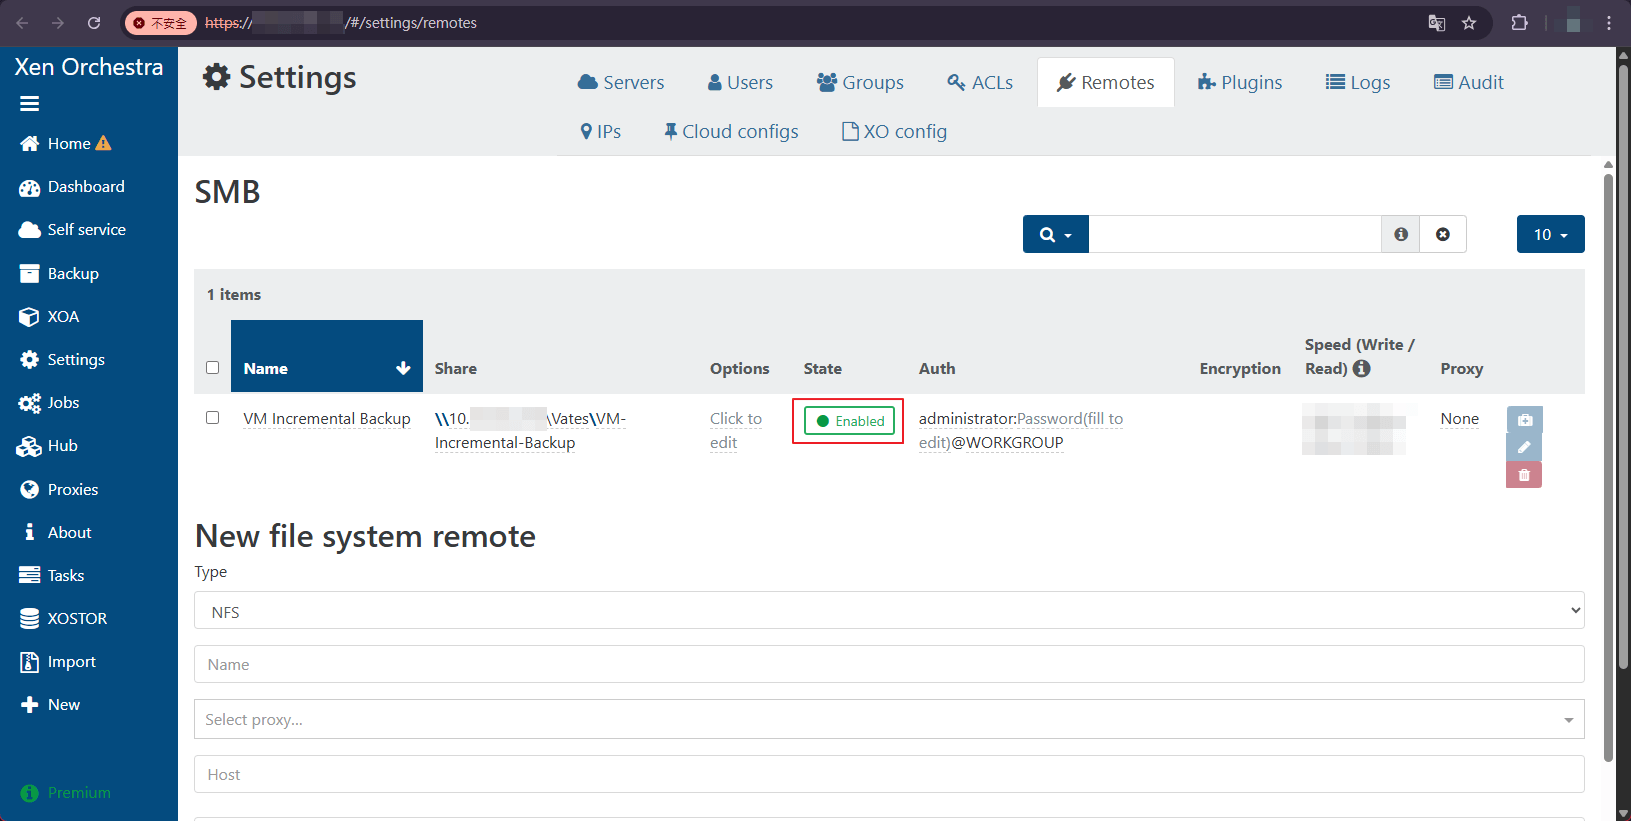This screenshot has width=1631, height=821.
Task: Switch to Servers tab
Action: (x=621, y=83)
